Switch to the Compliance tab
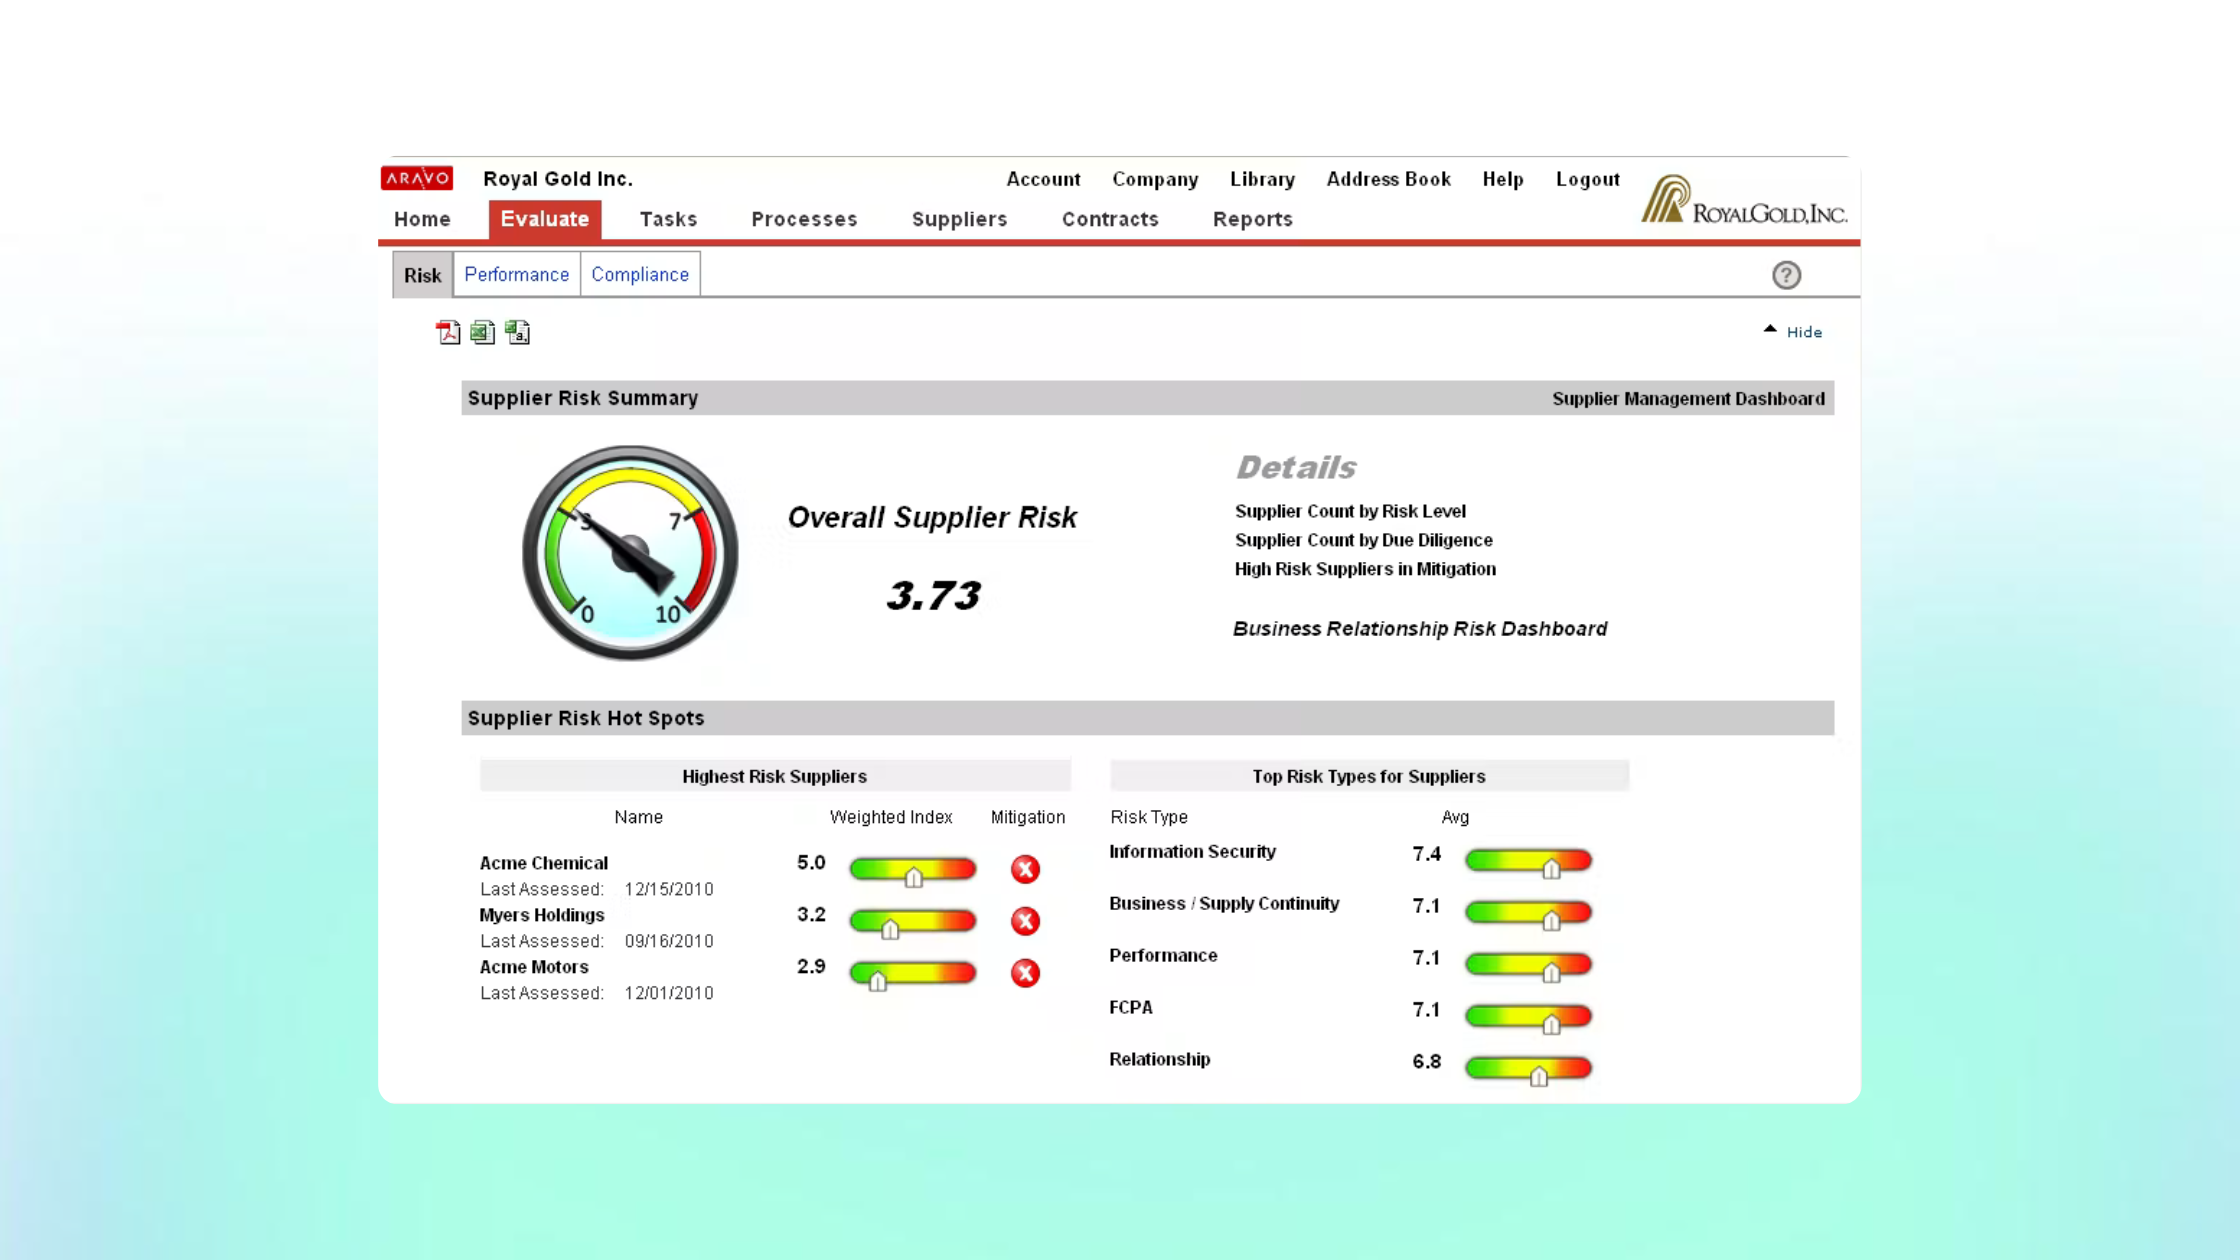This screenshot has height=1260, width=2240. [640, 274]
